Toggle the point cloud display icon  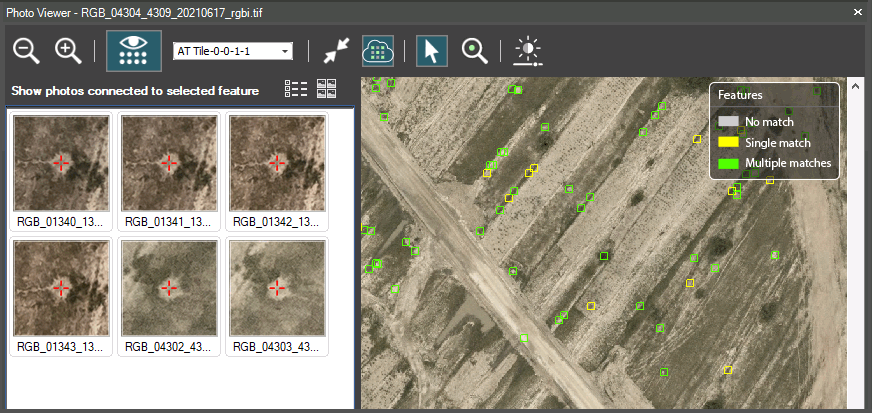377,51
